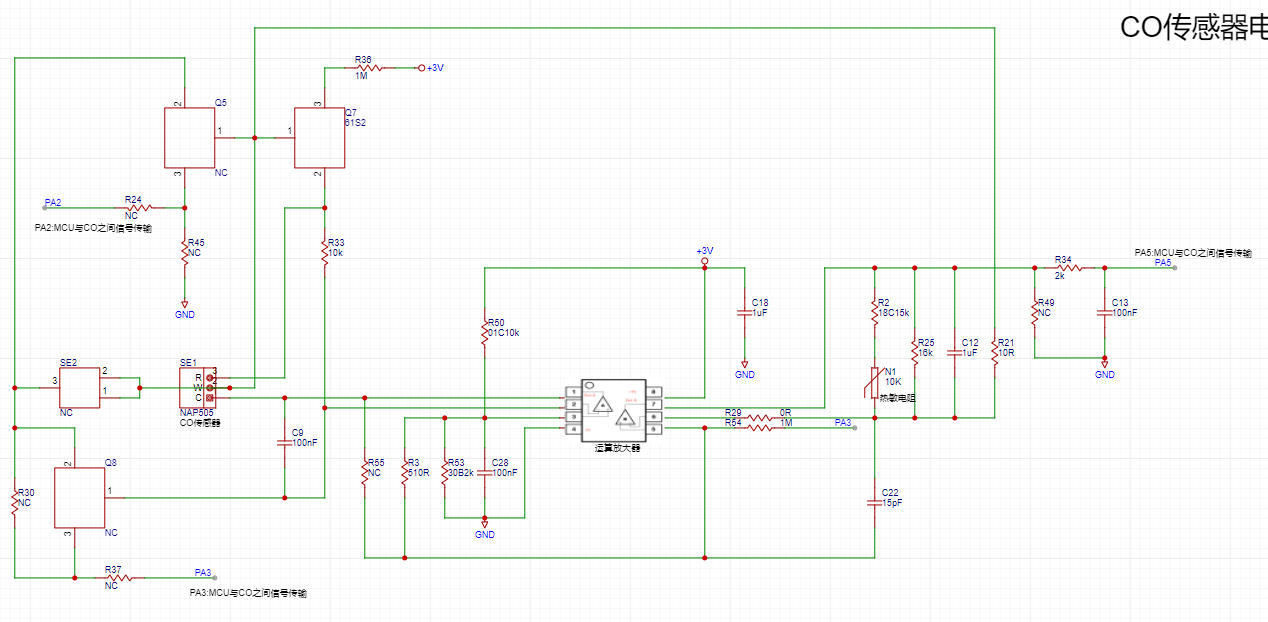This screenshot has height=622, width=1268.
Task: Select the Q5 transistor component block
Action: [189, 138]
